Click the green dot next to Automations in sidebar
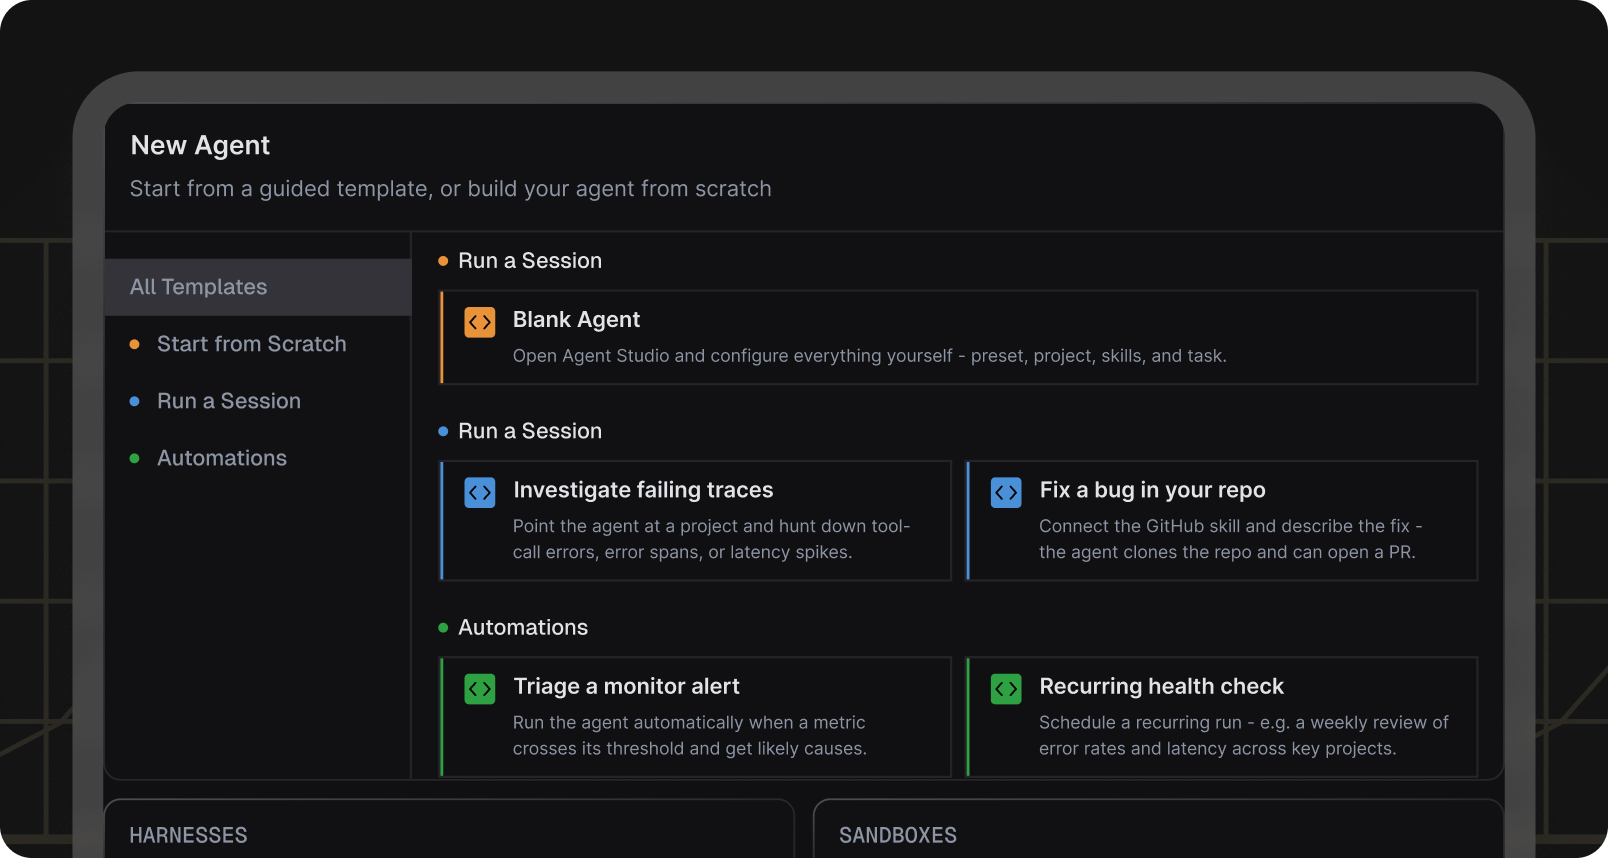Image resolution: width=1608 pixels, height=858 pixels. click(x=135, y=458)
